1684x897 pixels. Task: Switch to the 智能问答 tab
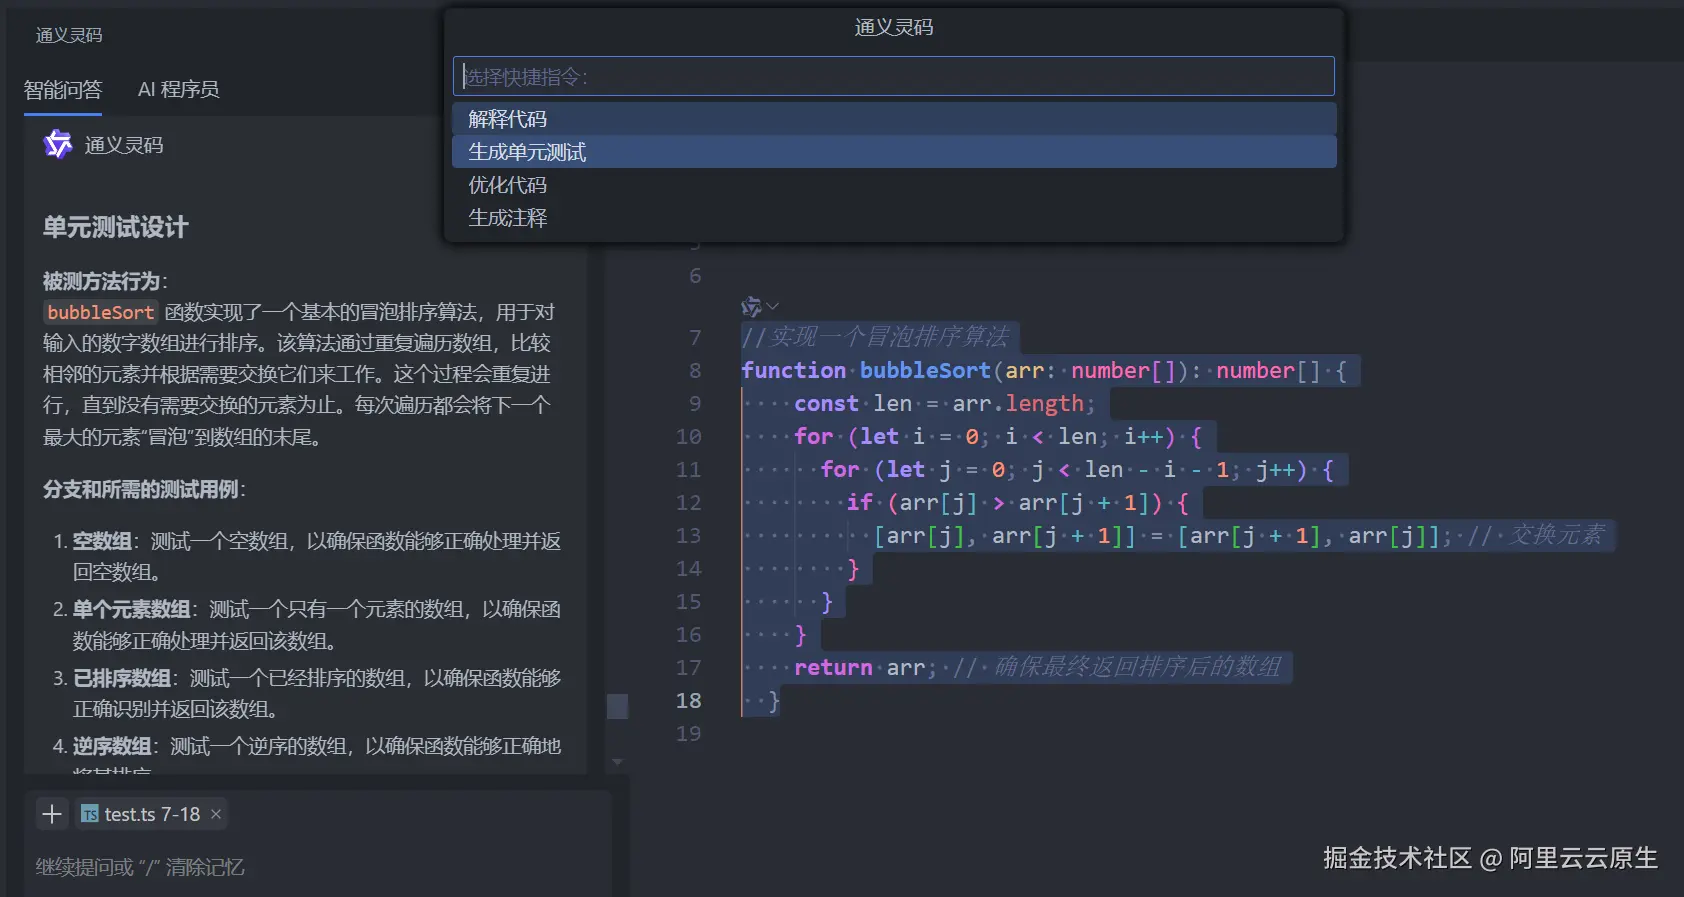click(63, 90)
